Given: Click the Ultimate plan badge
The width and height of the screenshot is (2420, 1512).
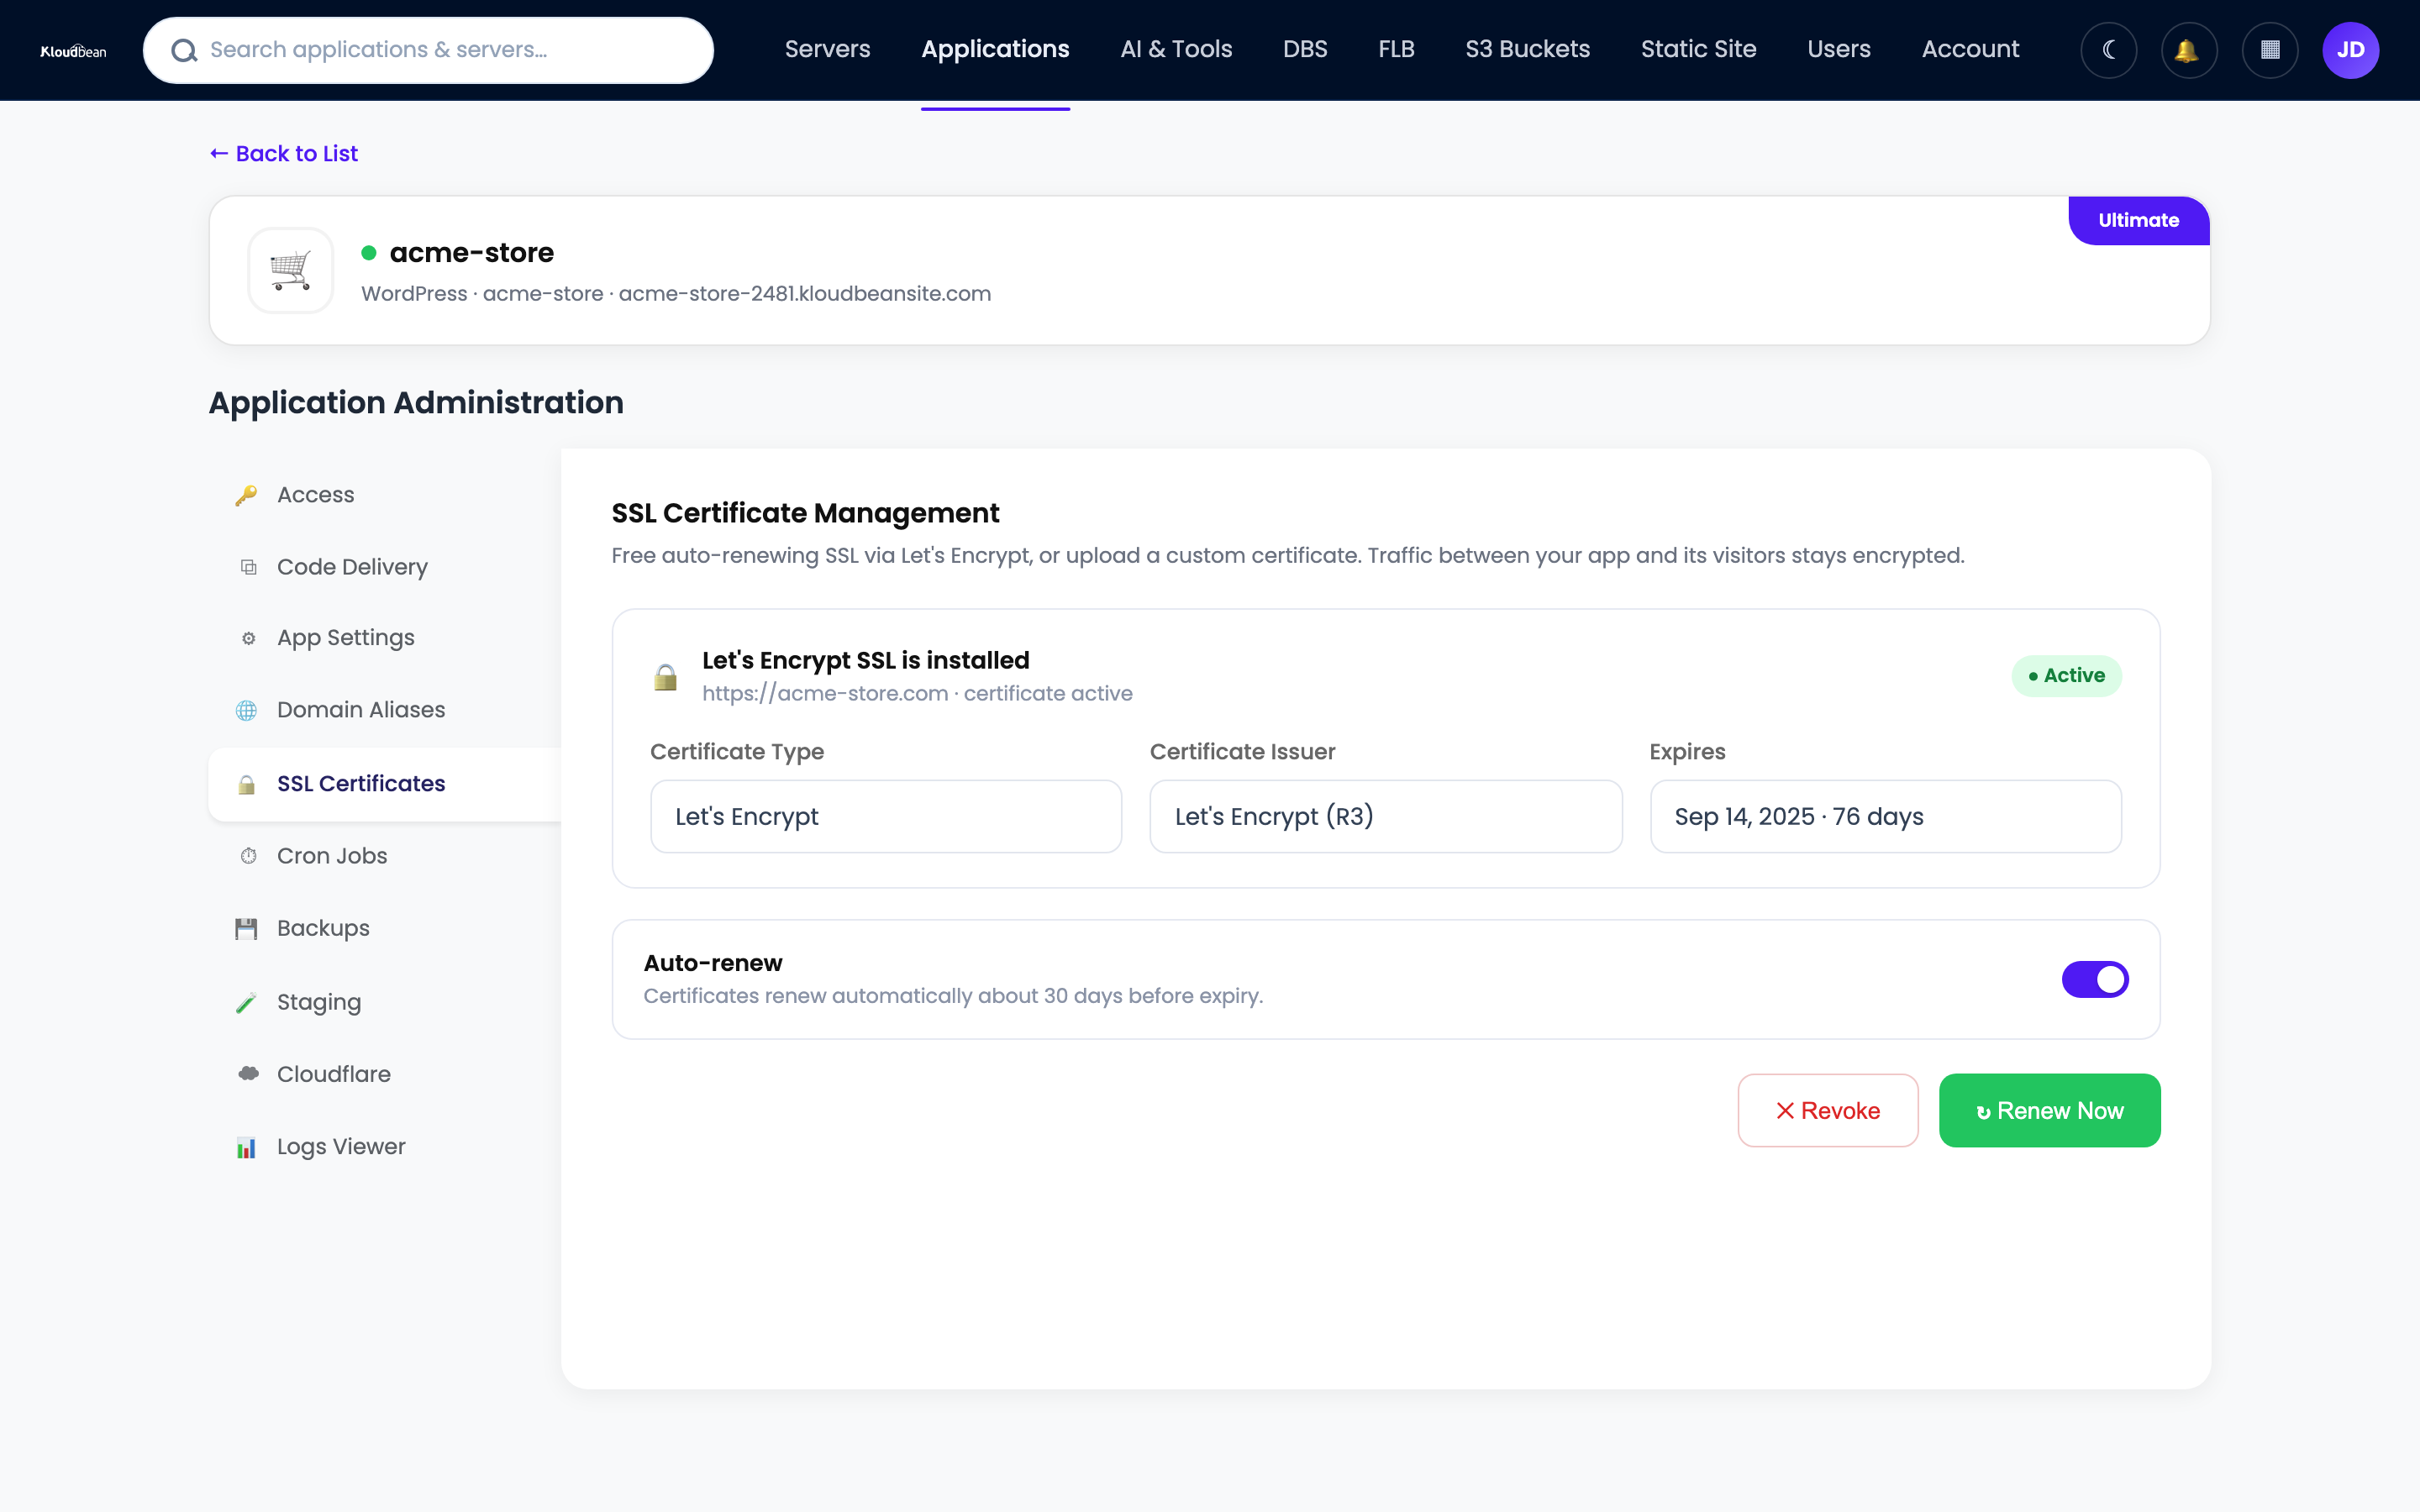Looking at the screenshot, I should (x=2138, y=220).
